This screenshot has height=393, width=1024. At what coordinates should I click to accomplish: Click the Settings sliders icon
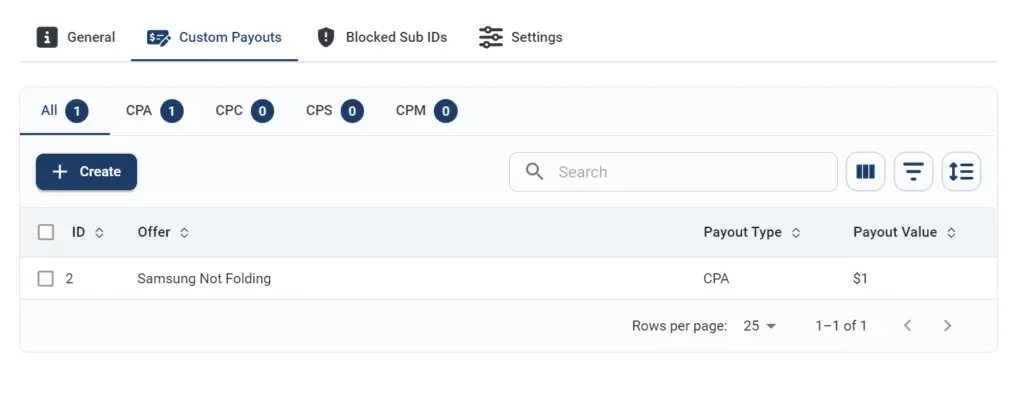point(490,37)
